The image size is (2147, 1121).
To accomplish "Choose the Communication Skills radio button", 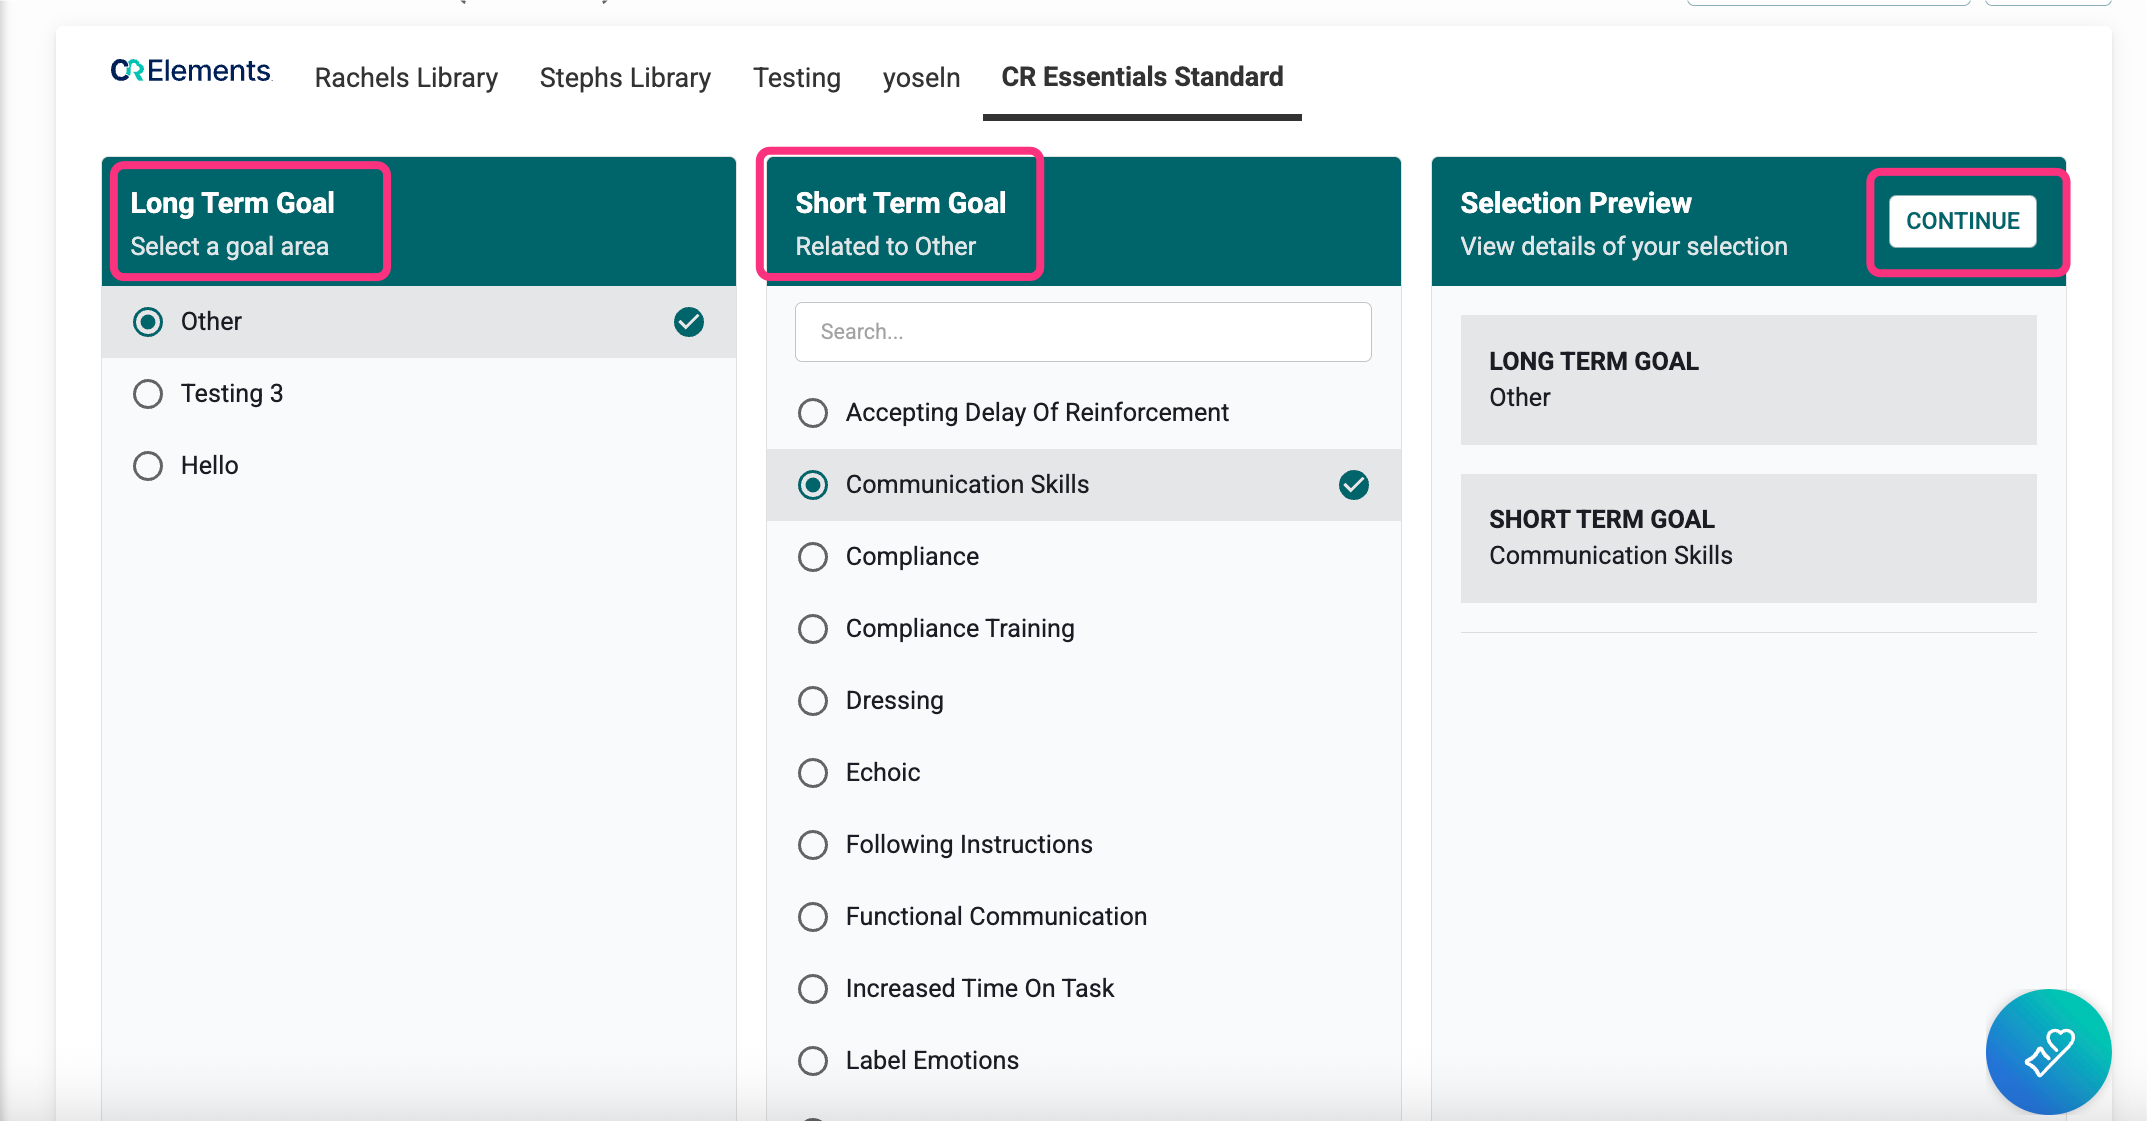I will [813, 485].
